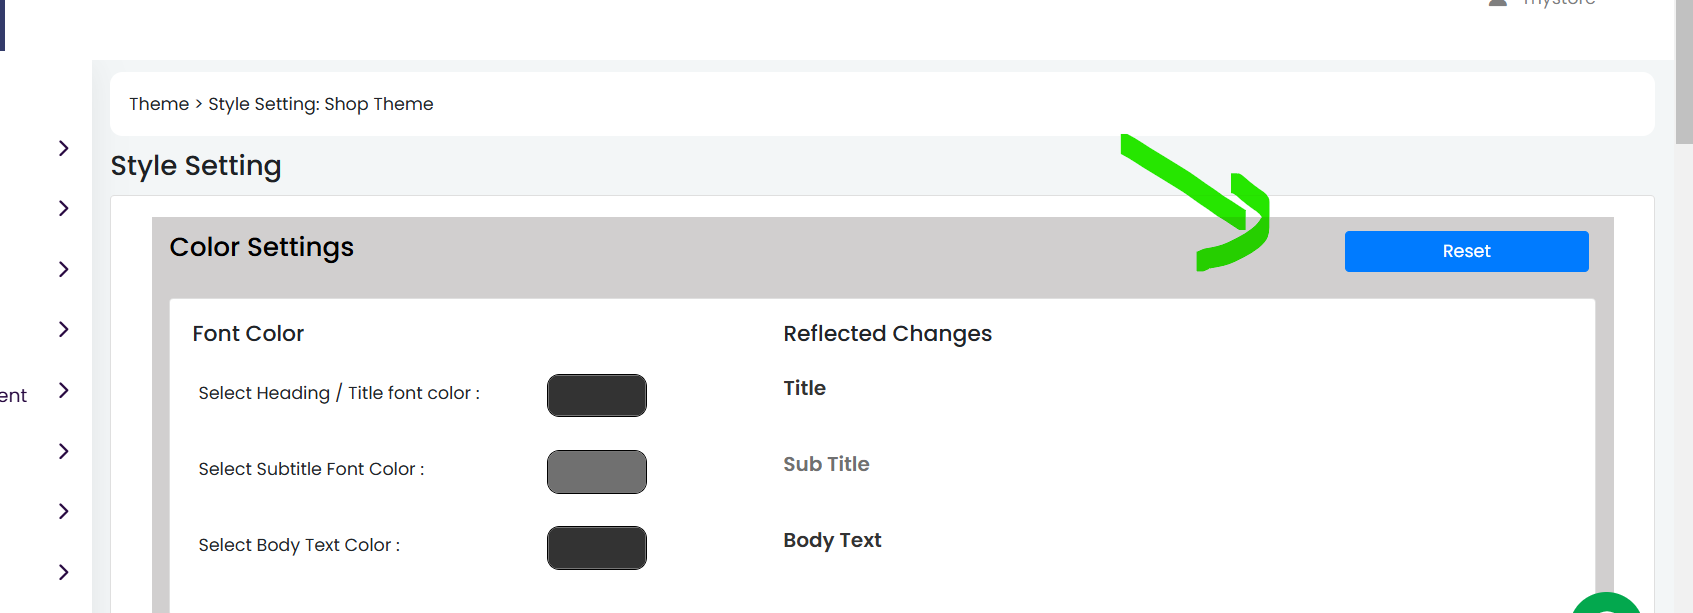
Task: Expand the third sidebar chevron from top
Action: [64, 269]
